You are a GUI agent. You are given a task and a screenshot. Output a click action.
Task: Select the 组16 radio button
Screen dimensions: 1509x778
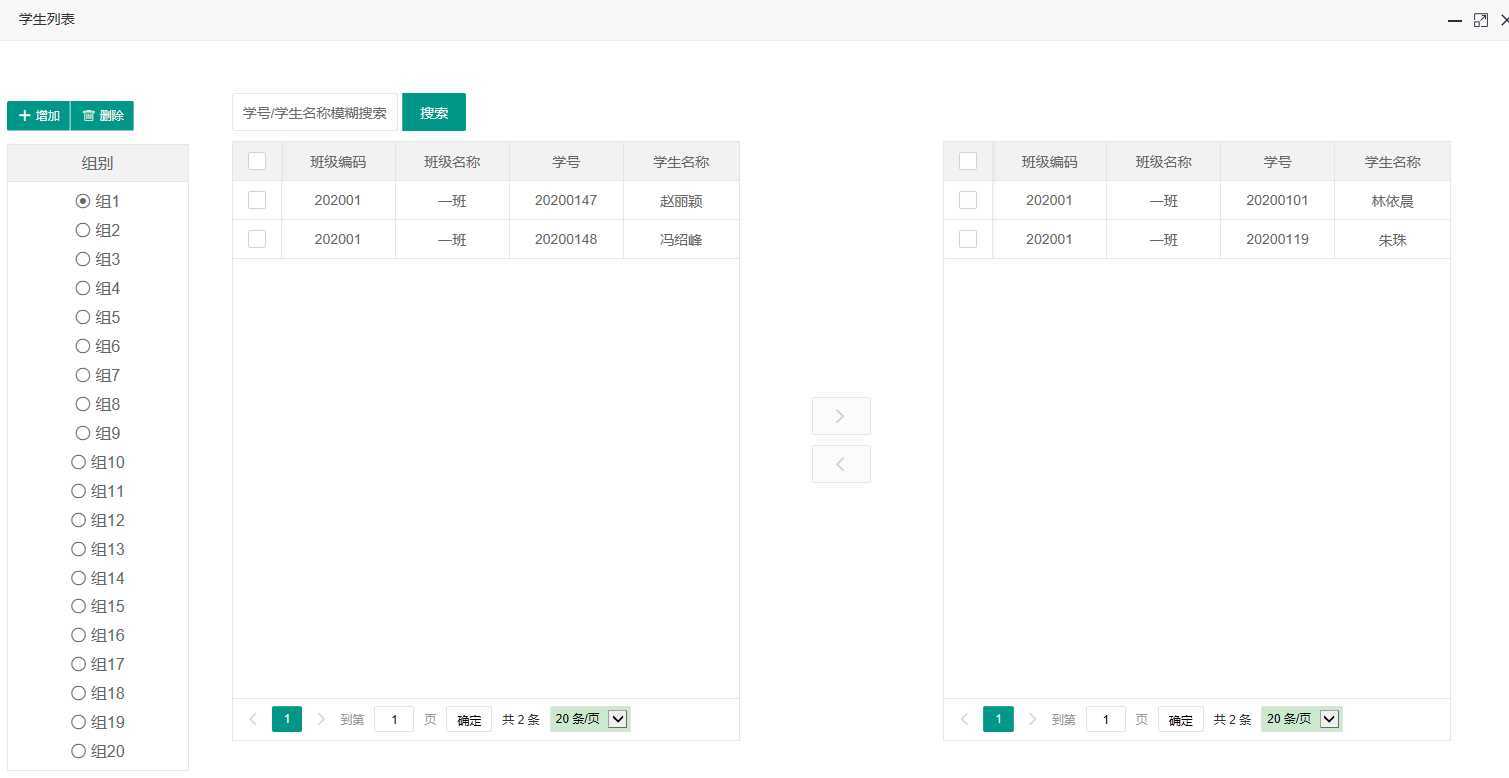pos(79,635)
